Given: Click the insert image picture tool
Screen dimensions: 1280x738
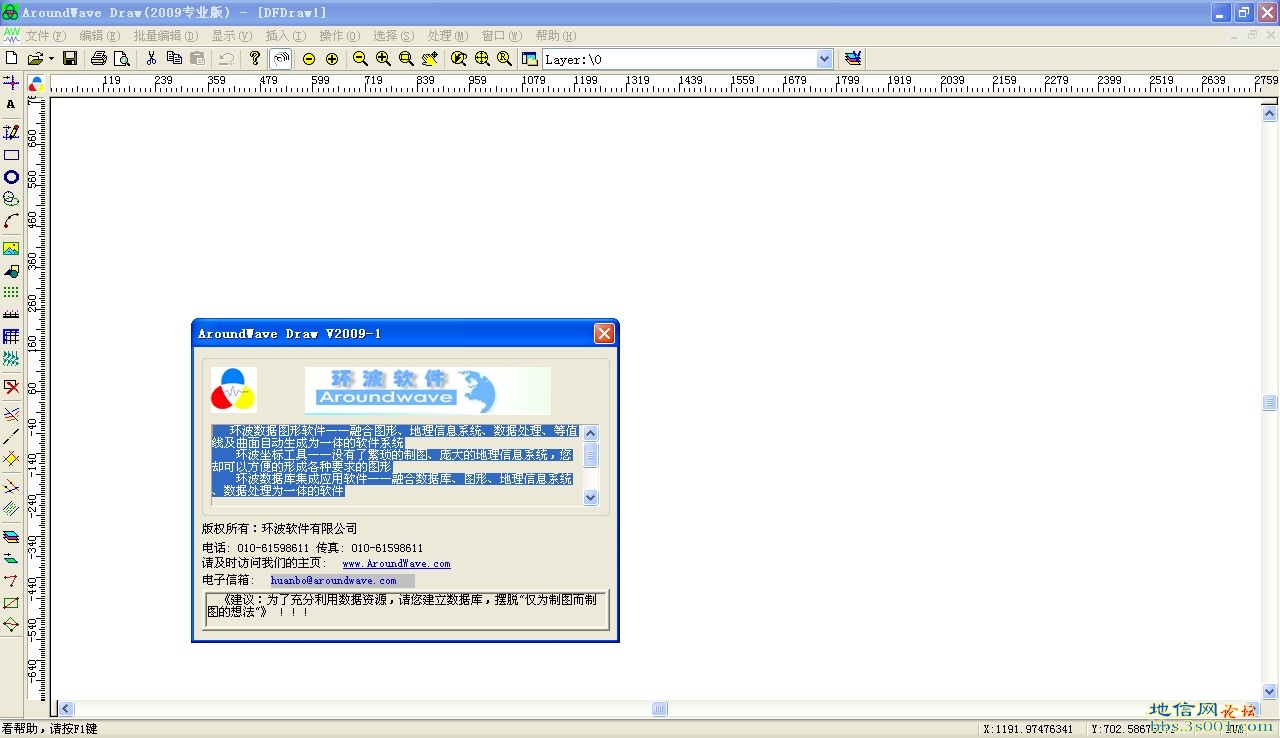Looking at the screenshot, I should 11,248.
